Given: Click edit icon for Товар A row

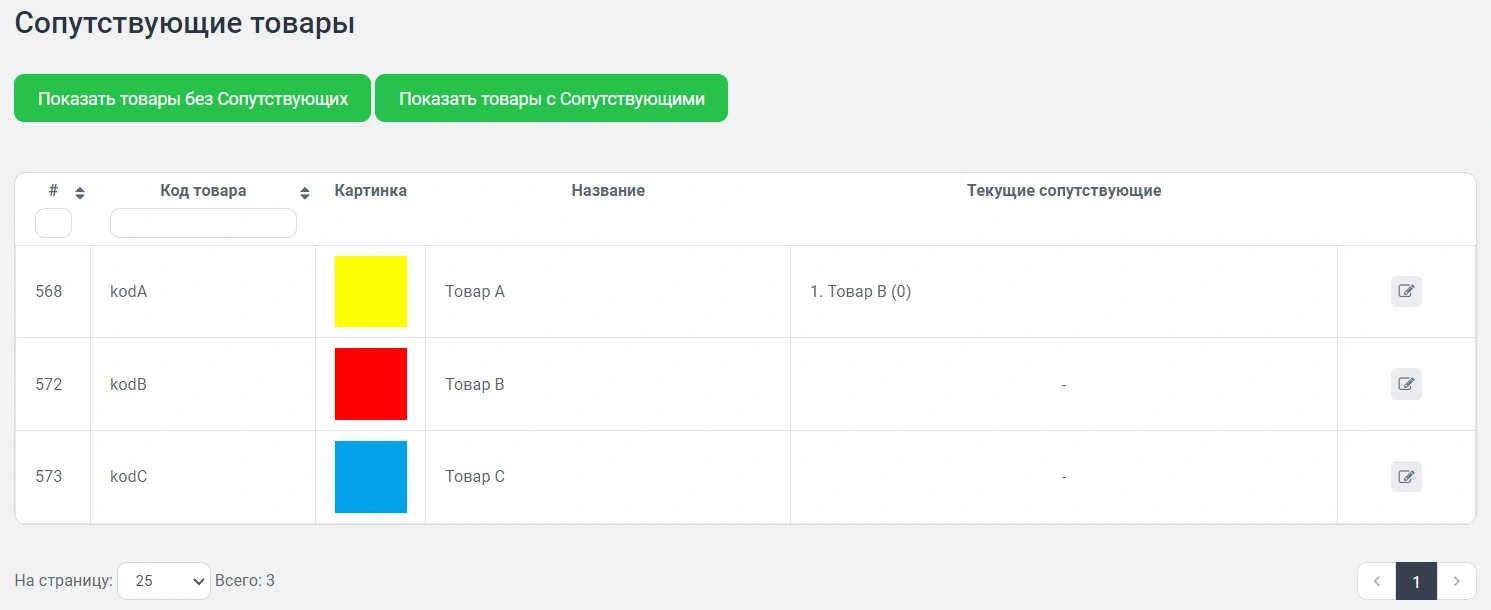Looking at the screenshot, I should click(1406, 291).
